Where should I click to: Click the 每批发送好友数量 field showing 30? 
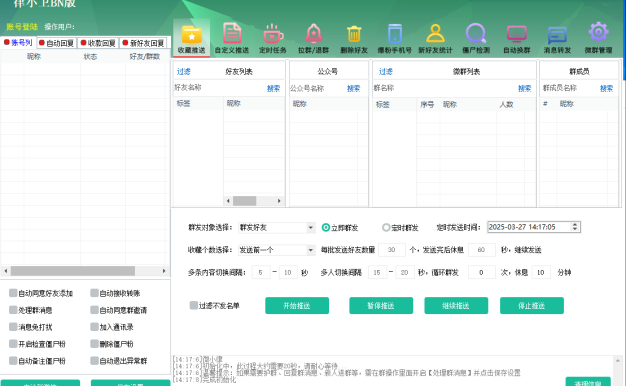pos(392,250)
